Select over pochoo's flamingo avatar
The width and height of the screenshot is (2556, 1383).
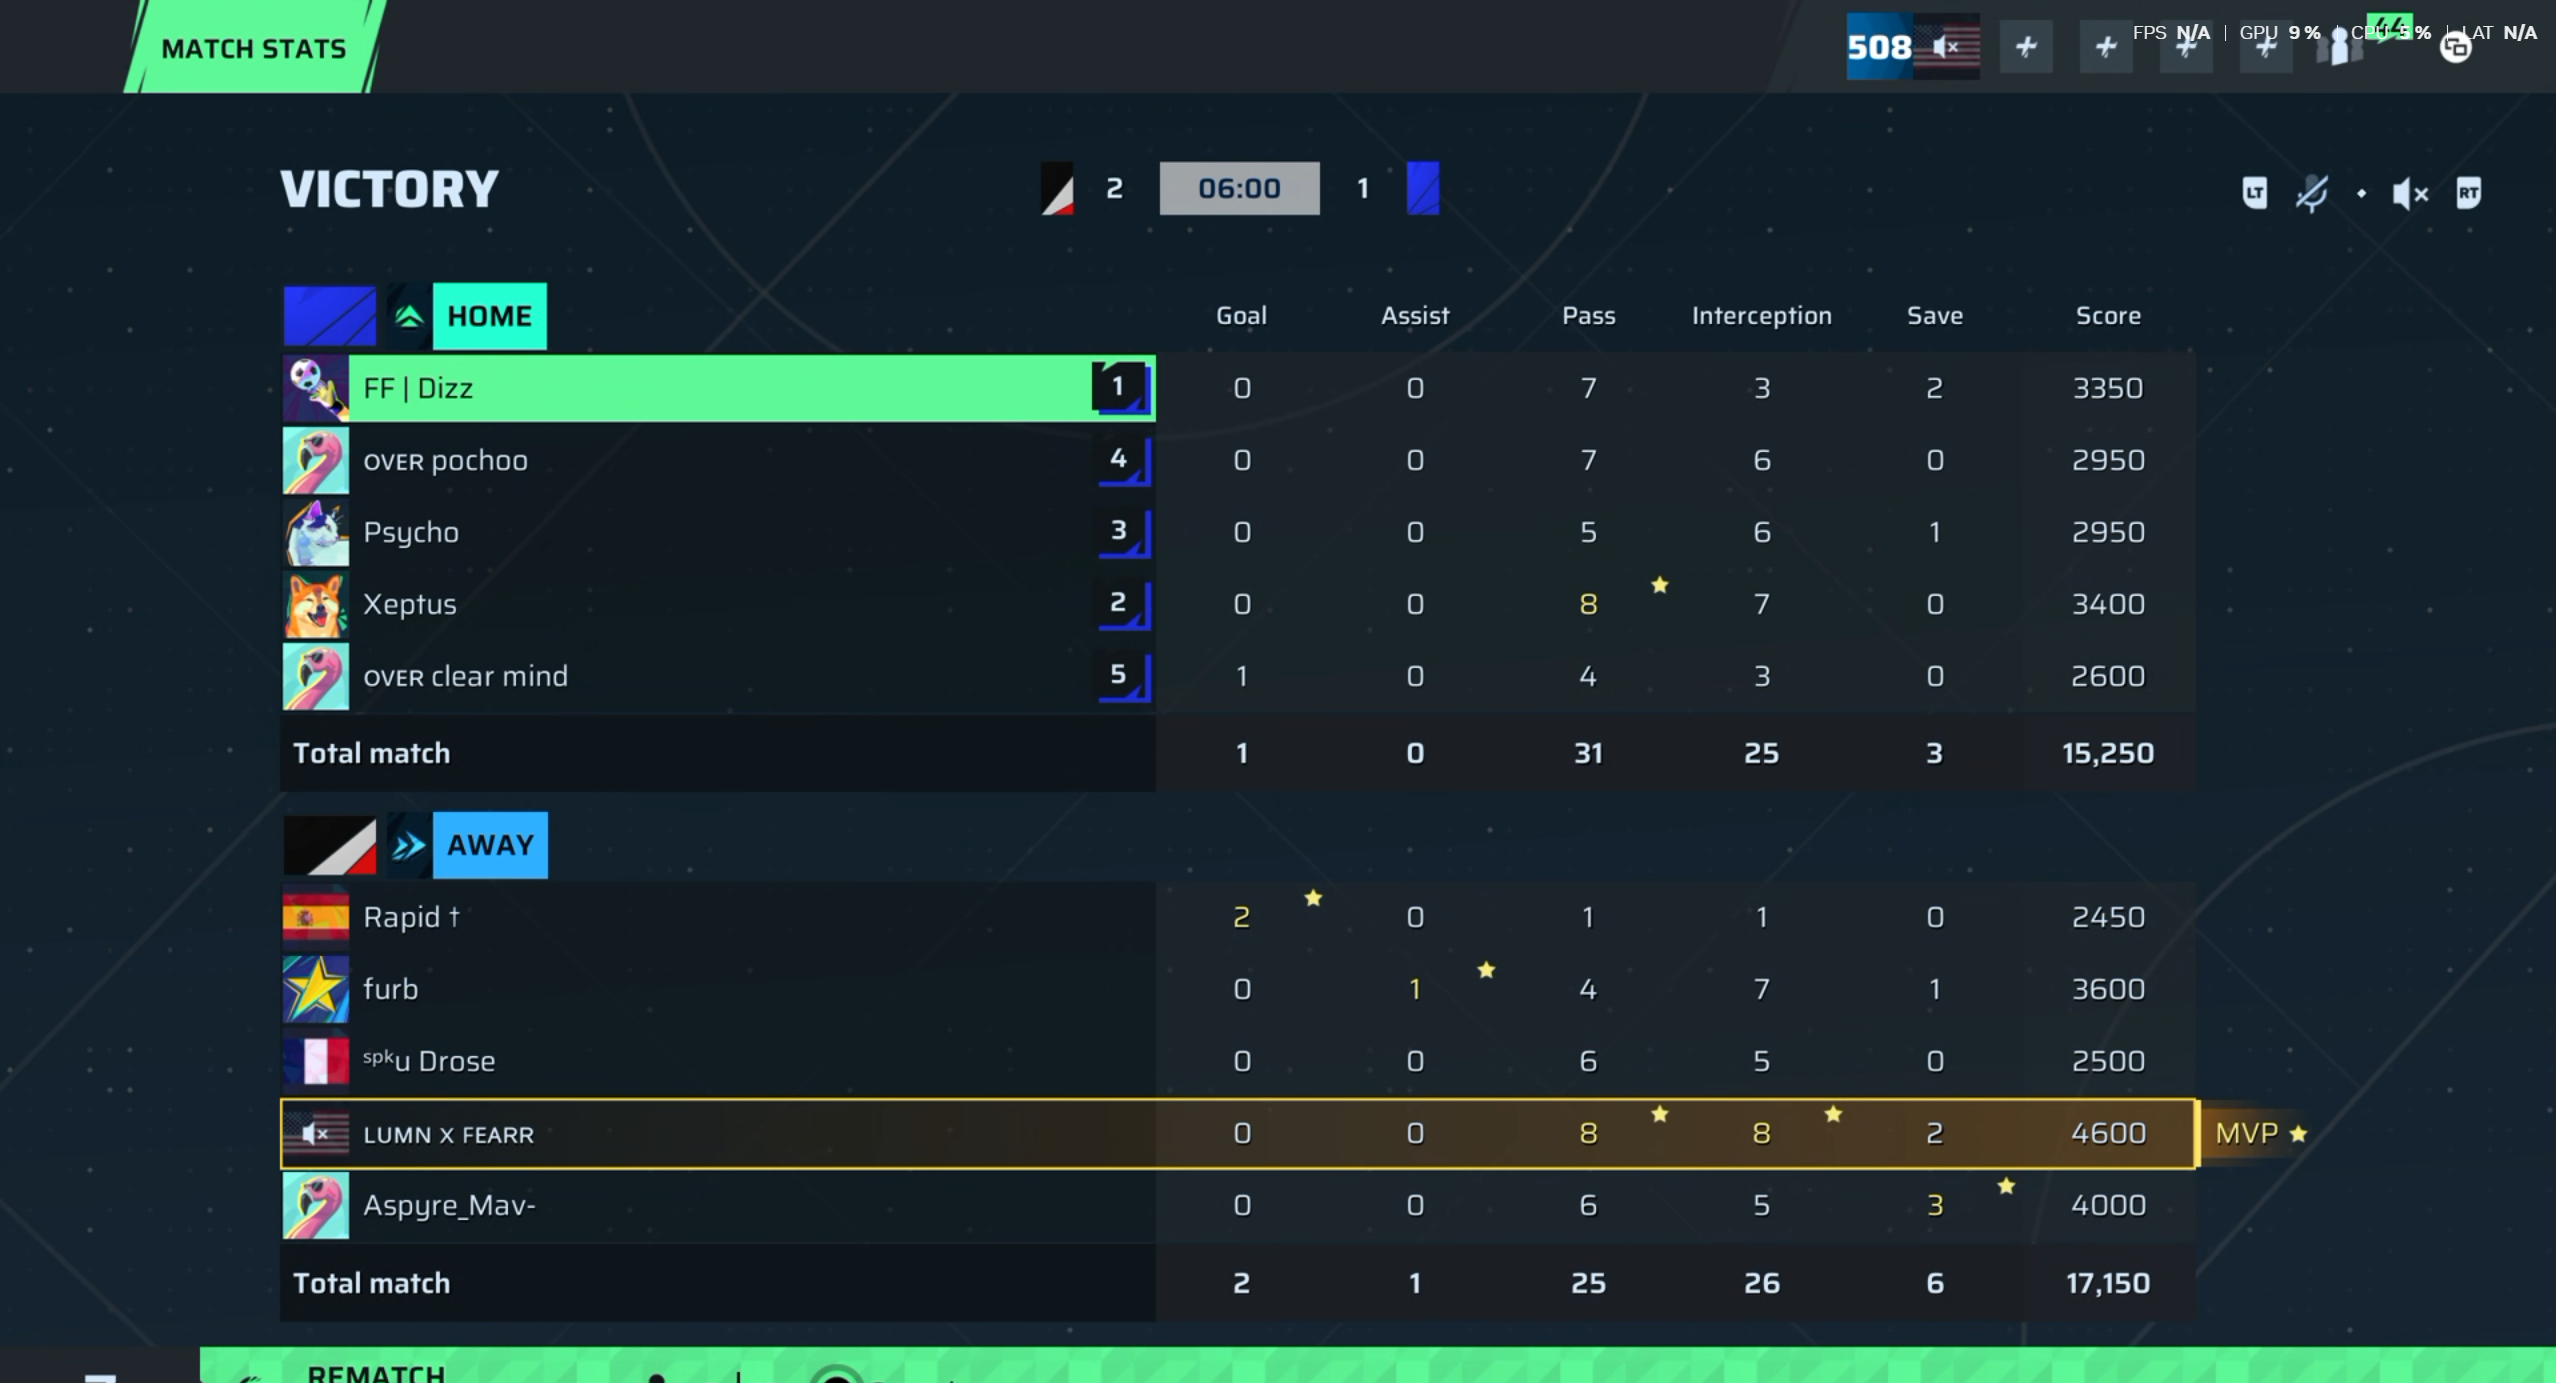coord(316,460)
